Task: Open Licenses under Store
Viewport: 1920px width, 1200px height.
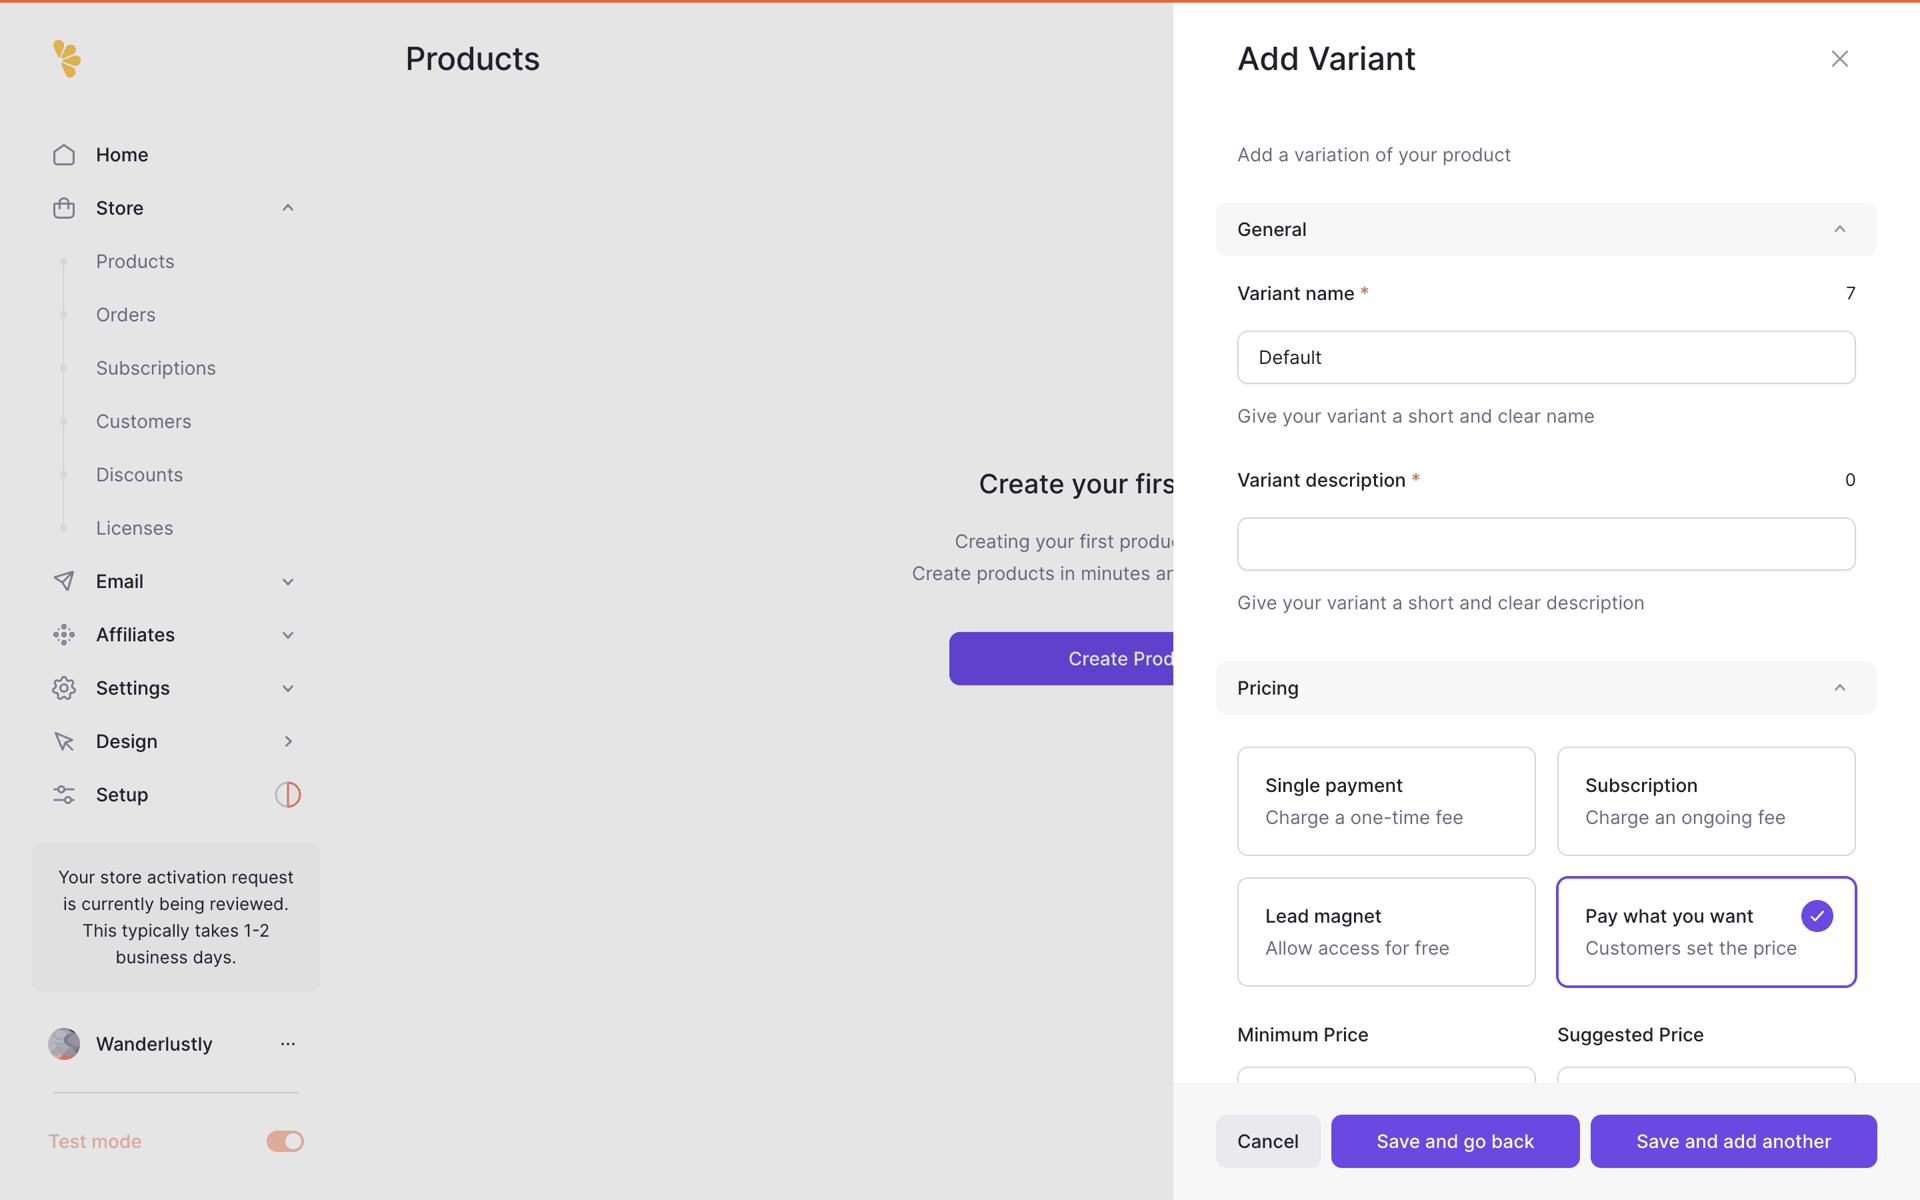Action: click(x=134, y=528)
